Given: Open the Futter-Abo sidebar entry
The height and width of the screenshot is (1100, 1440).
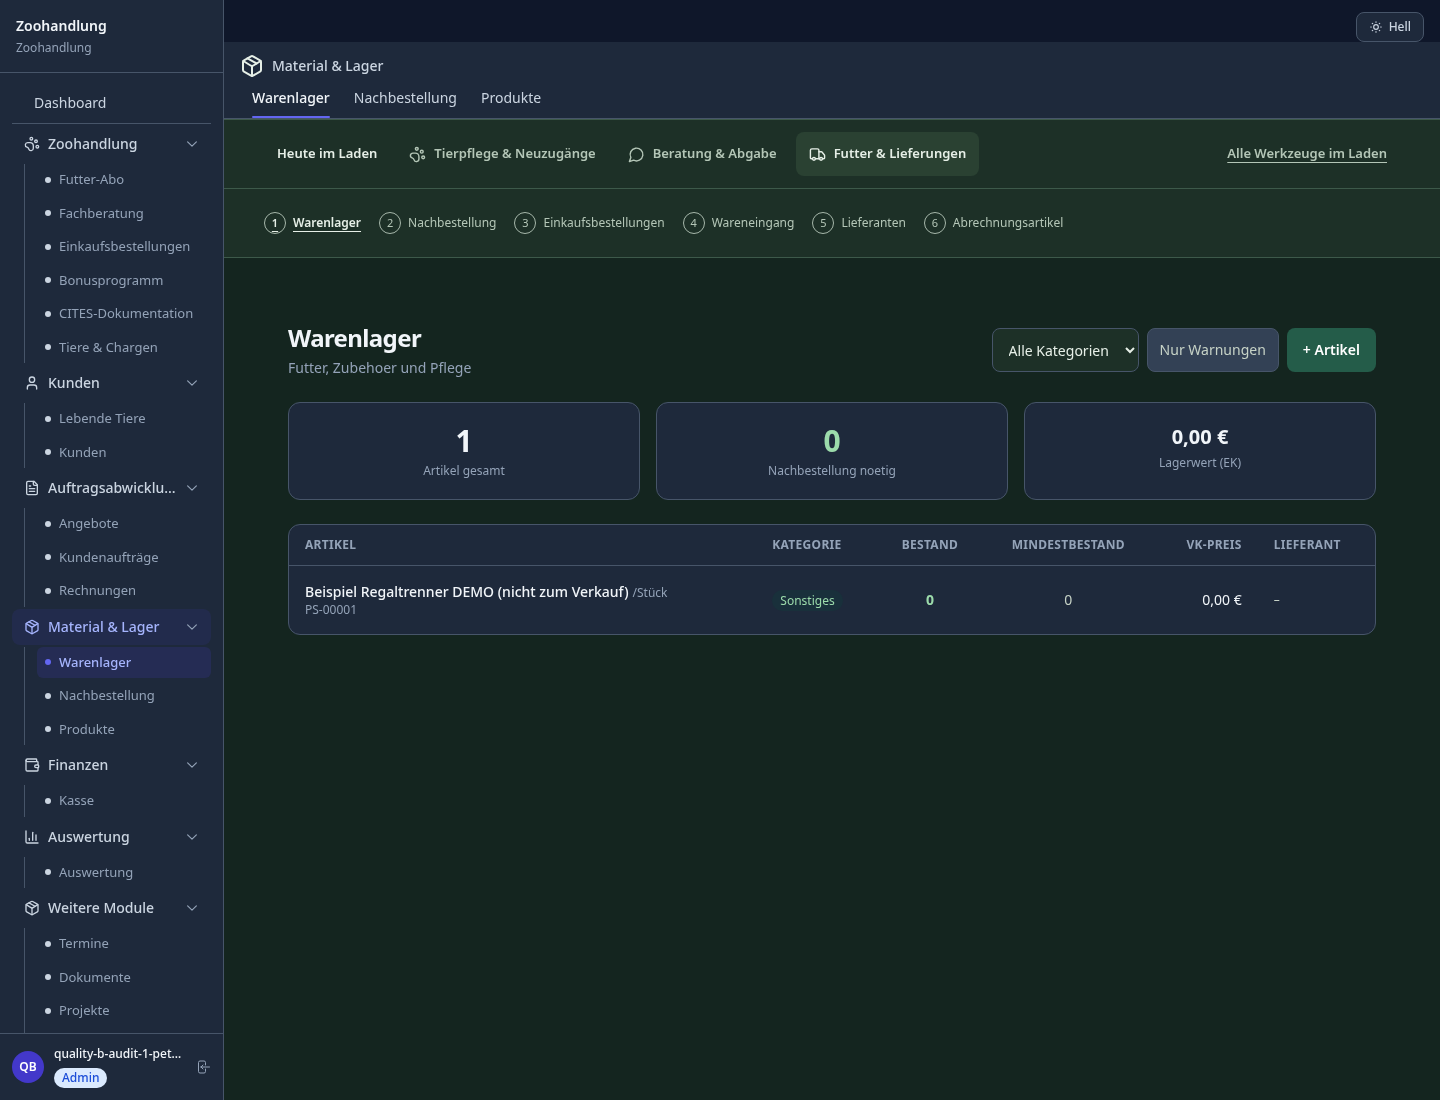Looking at the screenshot, I should coord(124,180).
